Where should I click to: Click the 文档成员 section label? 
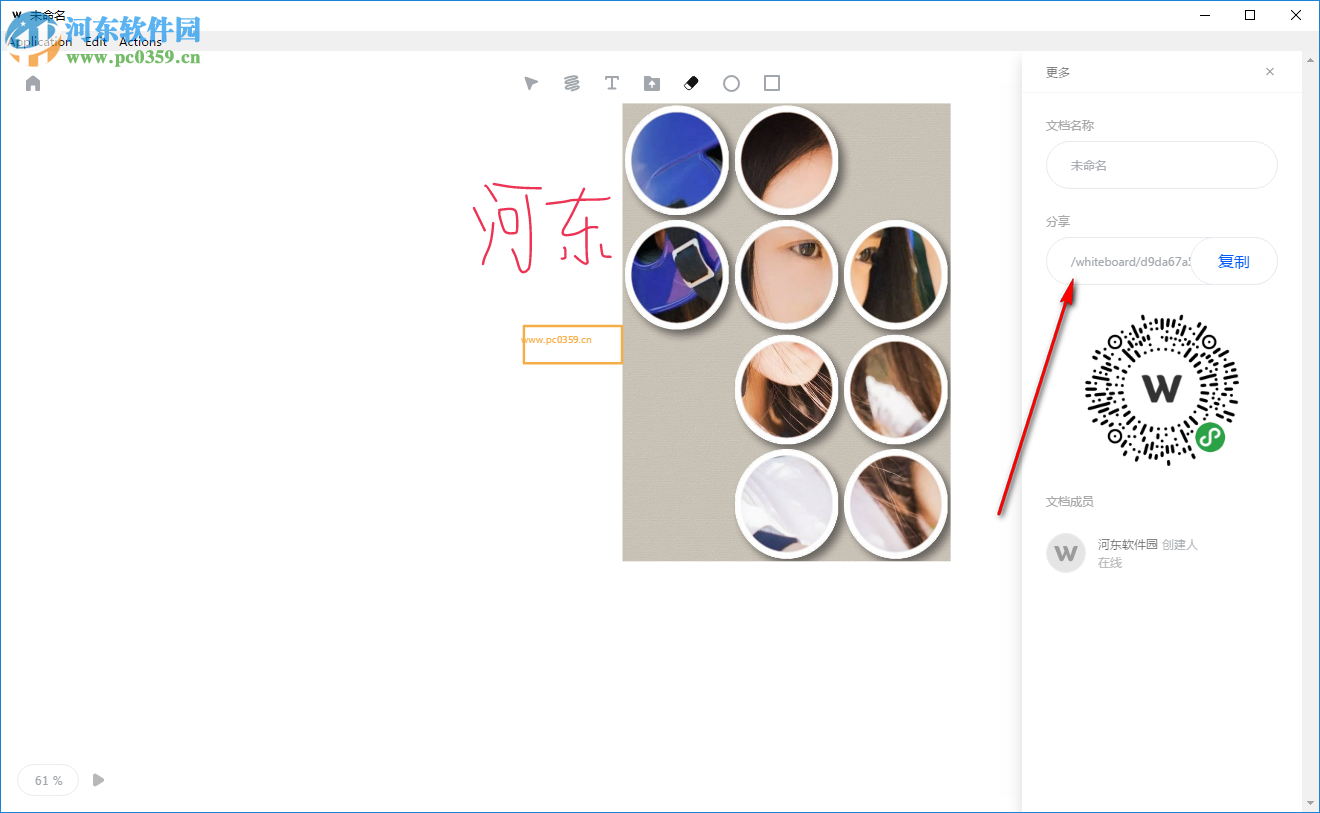(1070, 501)
